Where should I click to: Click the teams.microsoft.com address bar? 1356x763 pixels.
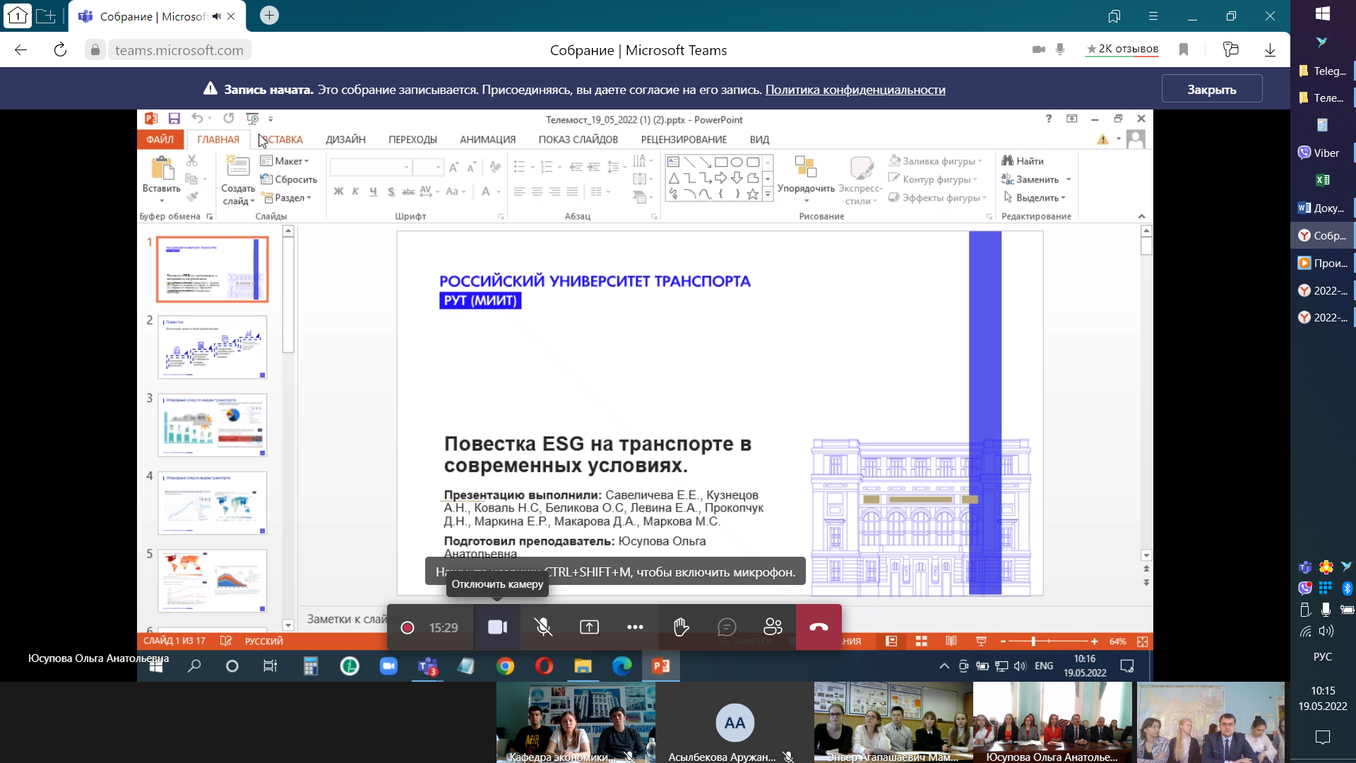click(178, 50)
